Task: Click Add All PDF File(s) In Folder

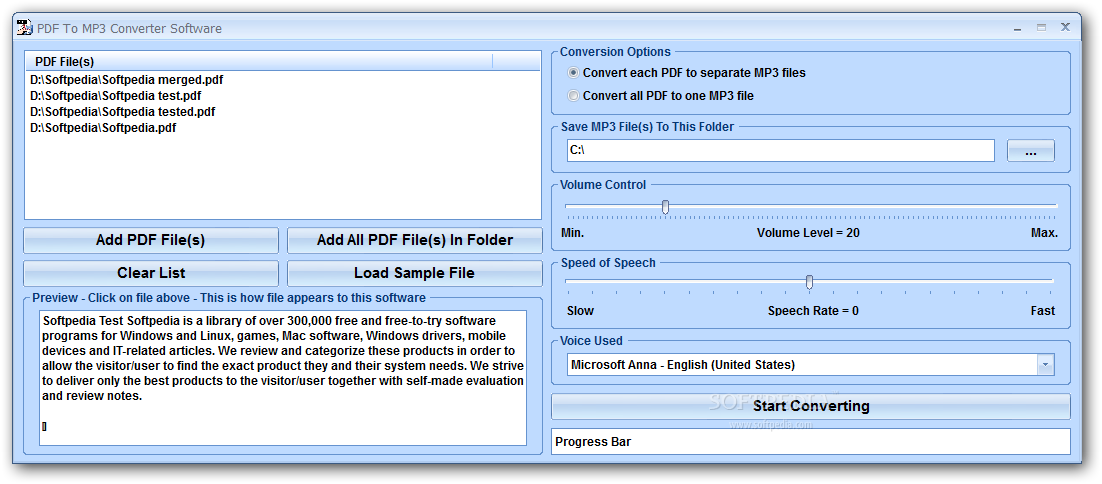Action: 415,240
